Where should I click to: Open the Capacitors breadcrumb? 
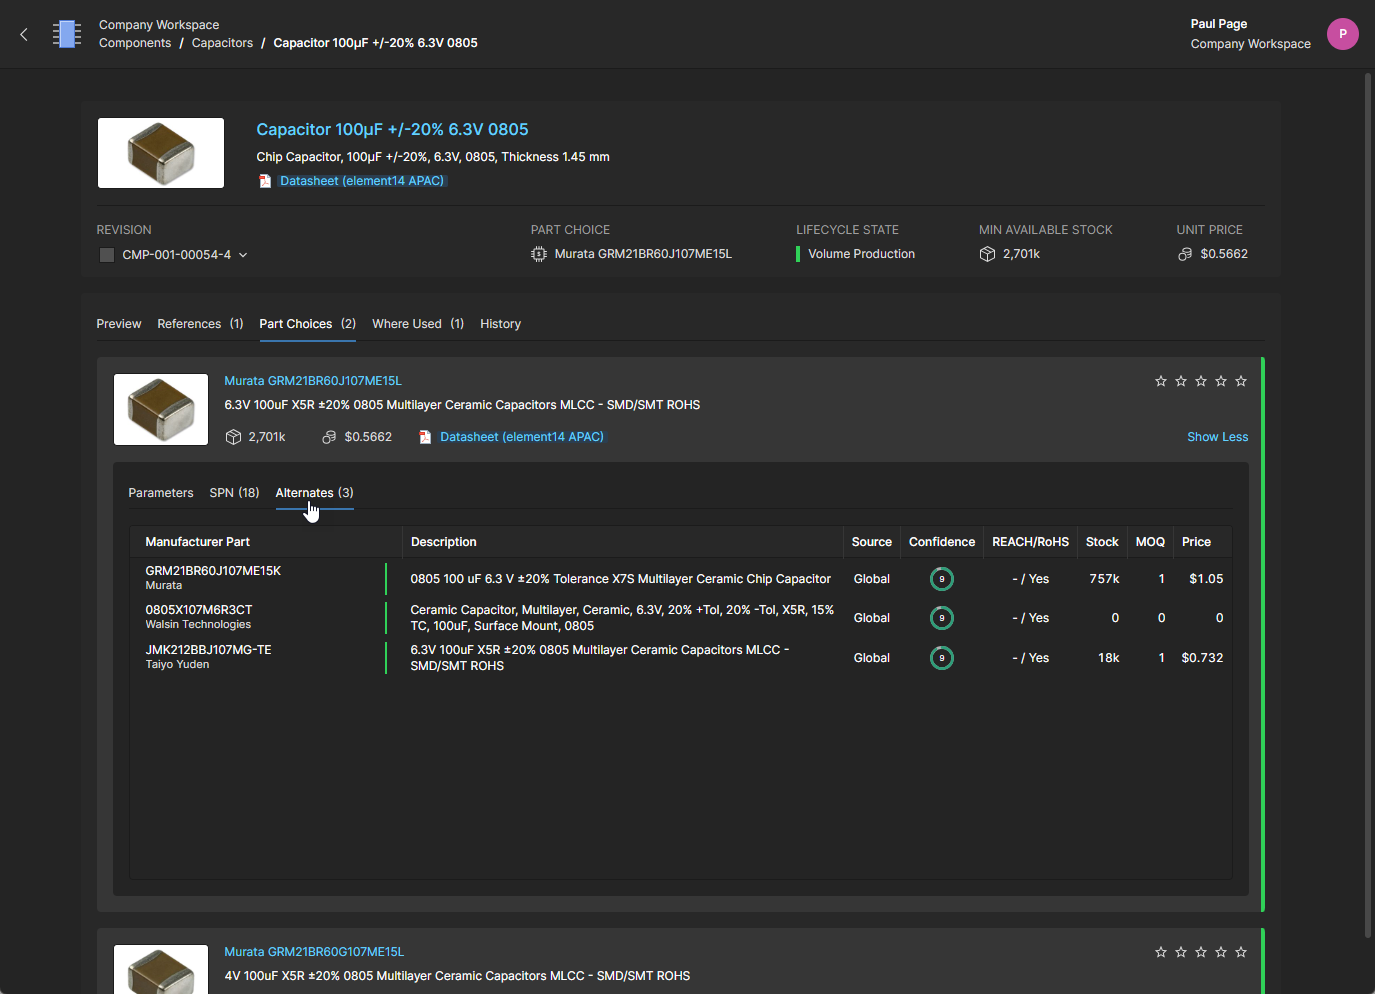click(x=222, y=43)
